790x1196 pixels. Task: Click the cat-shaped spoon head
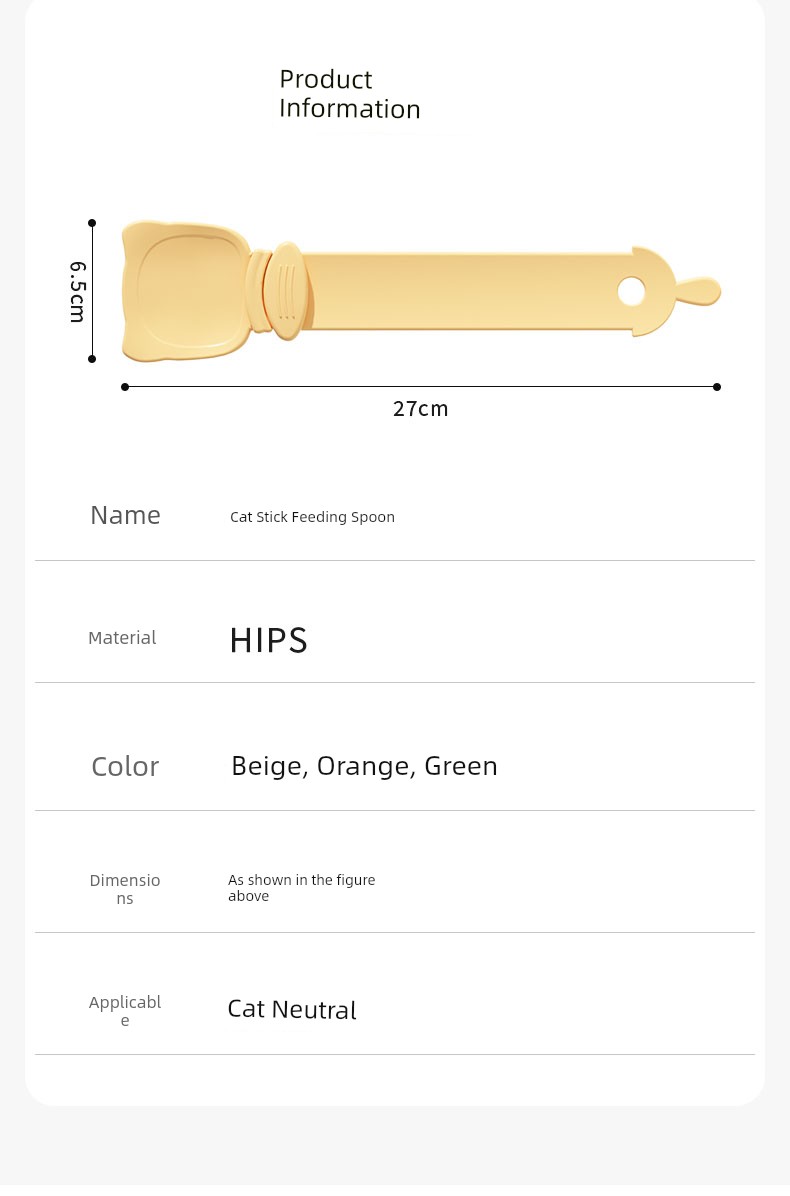[186, 291]
